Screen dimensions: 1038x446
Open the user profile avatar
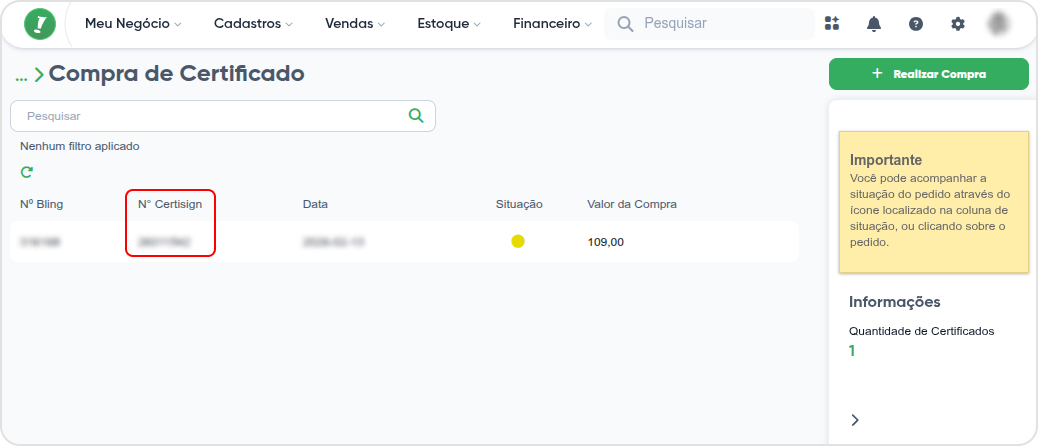coord(998,24)
